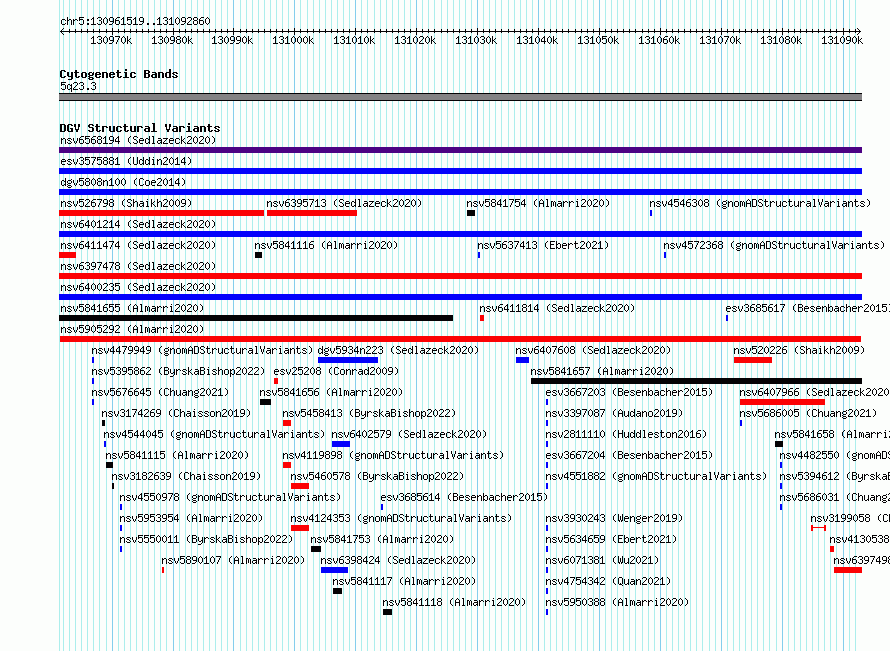This screenshot has width=890, height=651.
Task: Click the Cytogenetic Bands track title
Action: [x=119, y=74]
